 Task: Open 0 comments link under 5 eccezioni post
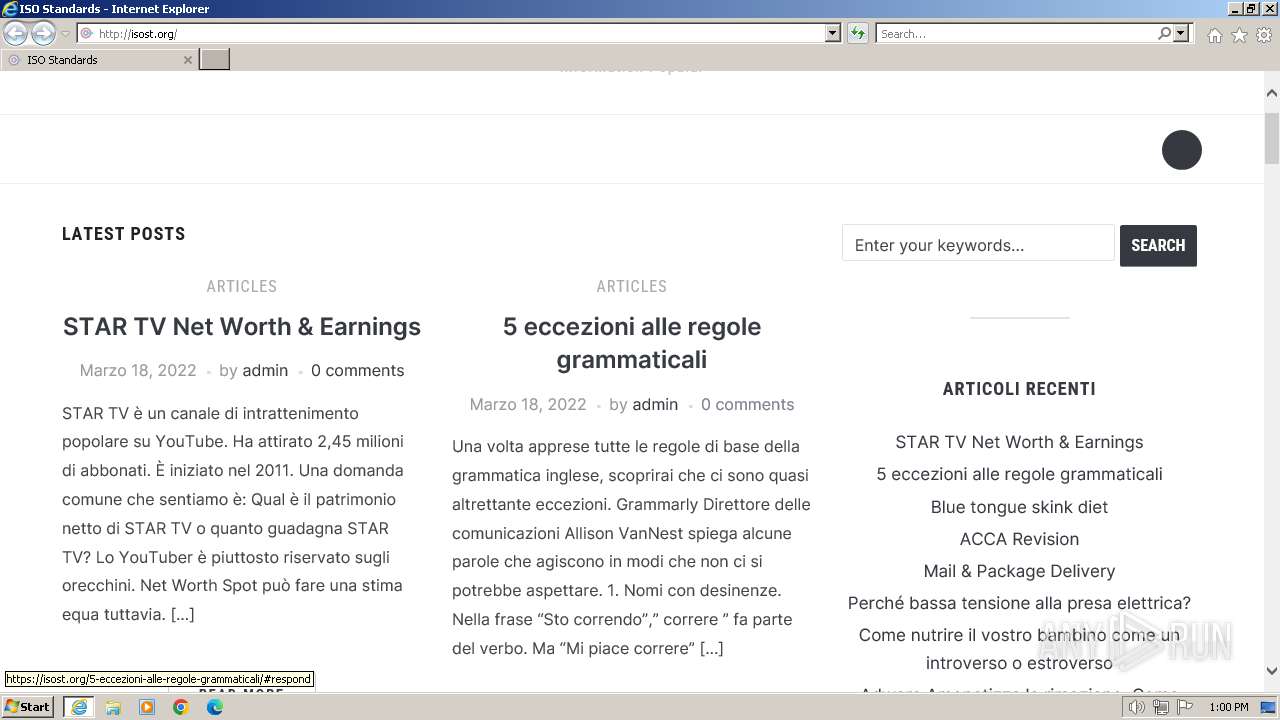pyautogui.click(x=747, y=404)
